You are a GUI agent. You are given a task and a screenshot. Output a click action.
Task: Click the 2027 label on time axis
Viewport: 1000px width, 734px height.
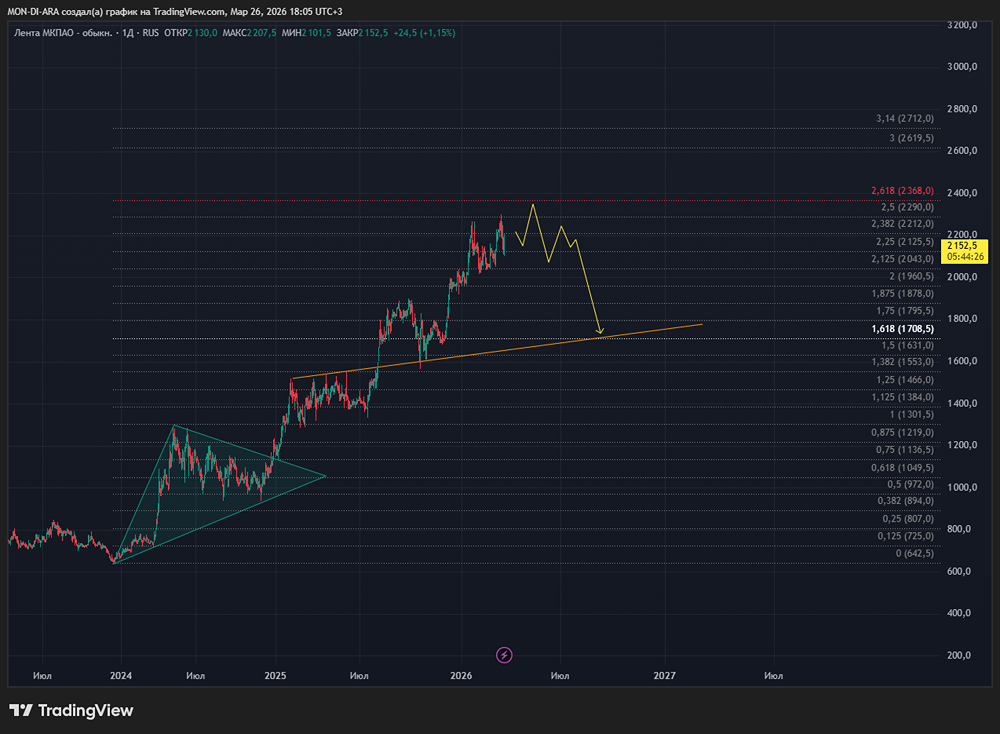pyautogui.click(x=665, y=676)
